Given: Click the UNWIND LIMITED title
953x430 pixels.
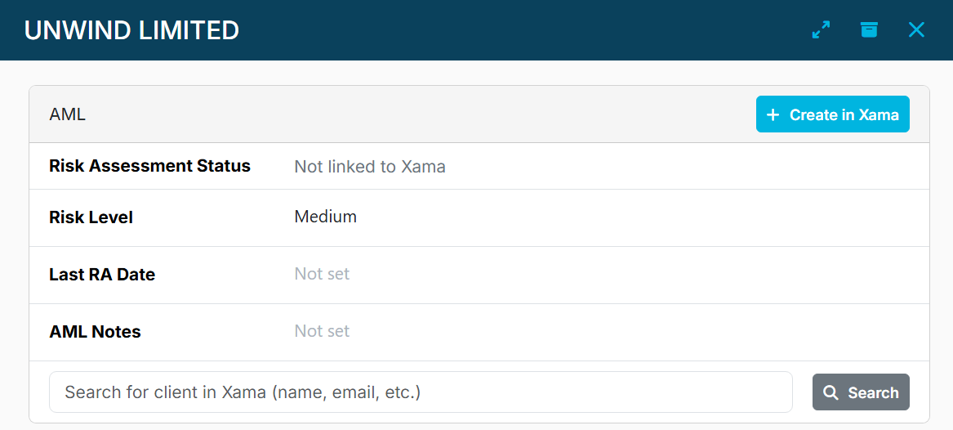Looking at the screenshot, I should point(131,30).
